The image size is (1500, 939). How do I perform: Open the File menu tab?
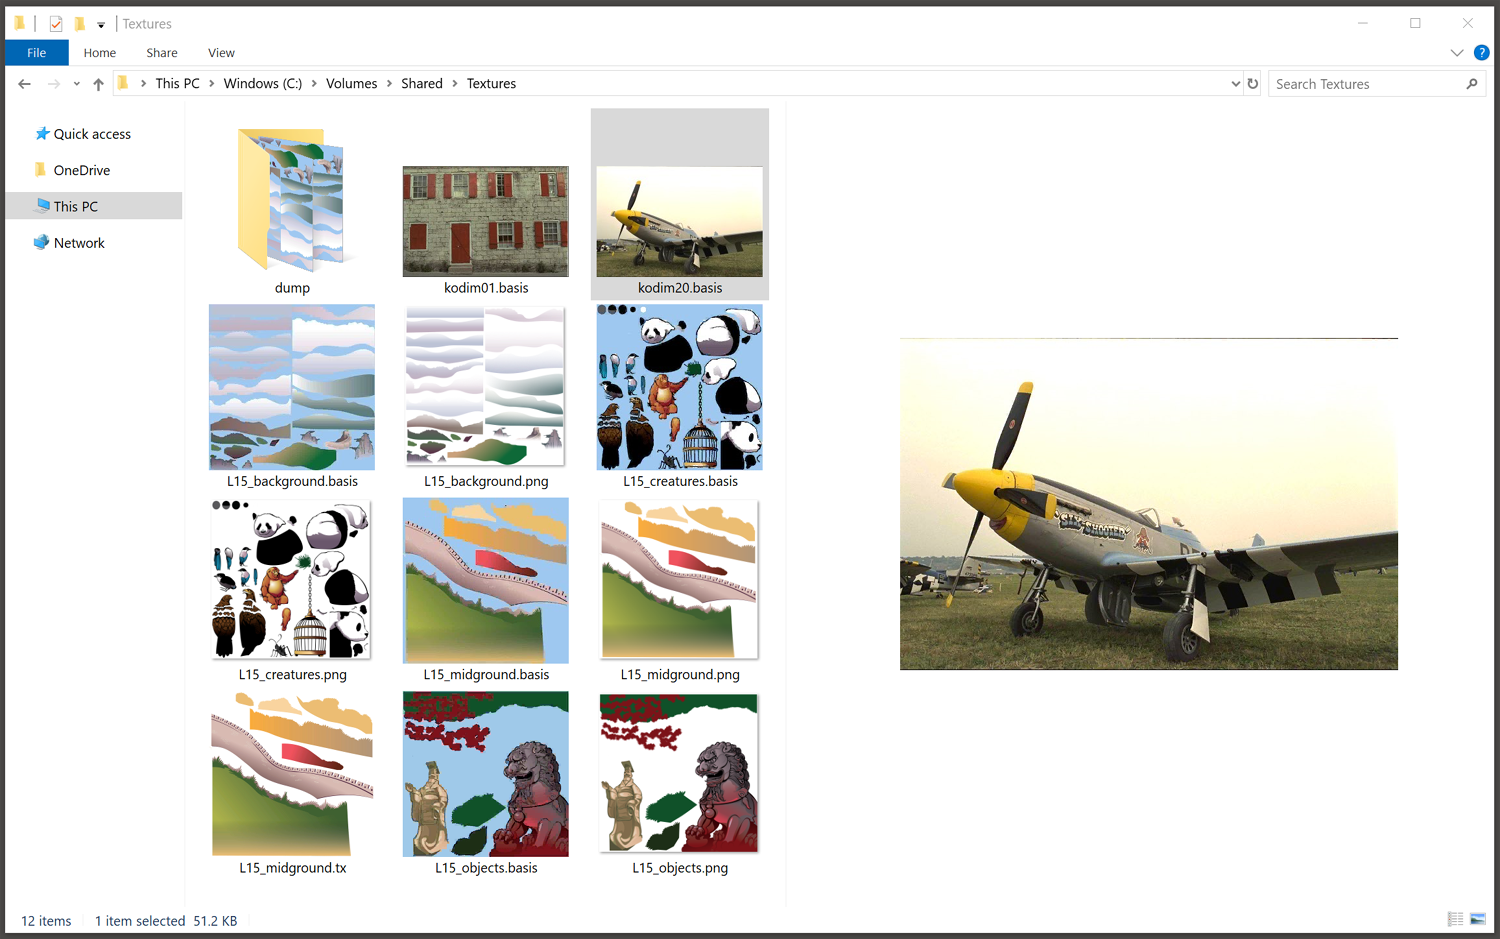(x=37, y=53)
